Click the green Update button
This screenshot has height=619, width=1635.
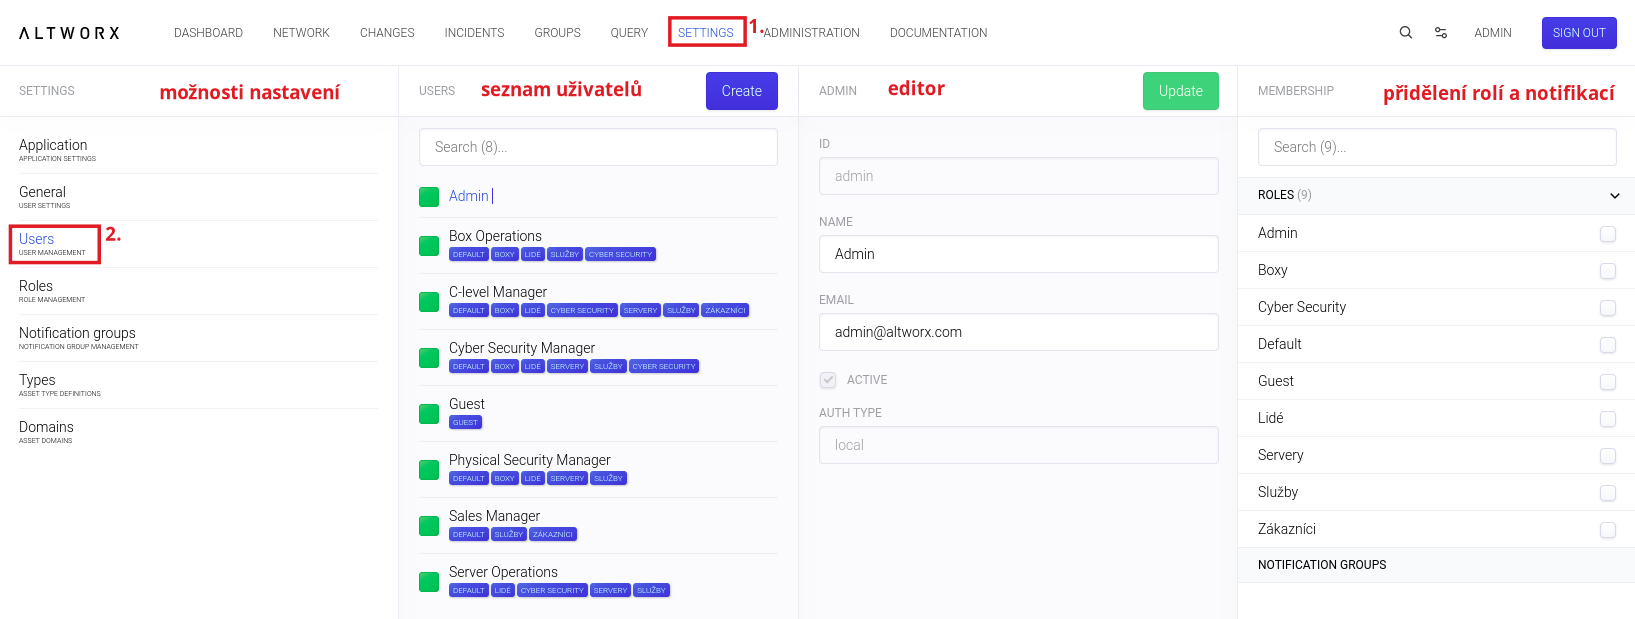(x=1180, y=91)
